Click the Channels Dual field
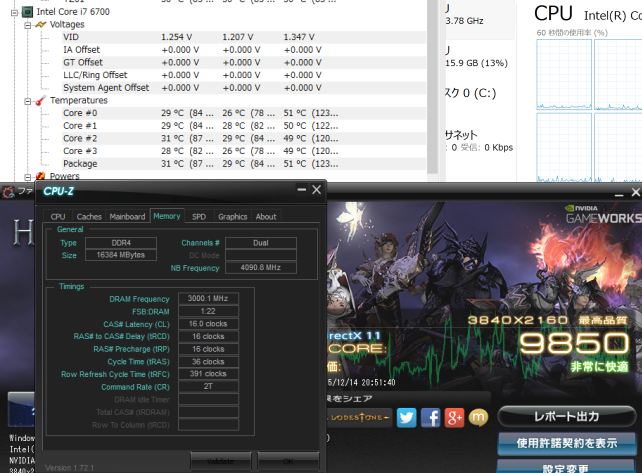Screen dimensions: 642x473 [261, 243]
